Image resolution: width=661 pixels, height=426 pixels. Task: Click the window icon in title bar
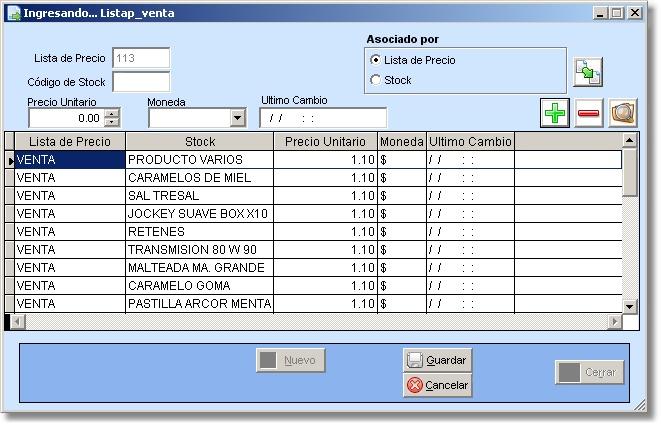[13, 13]
